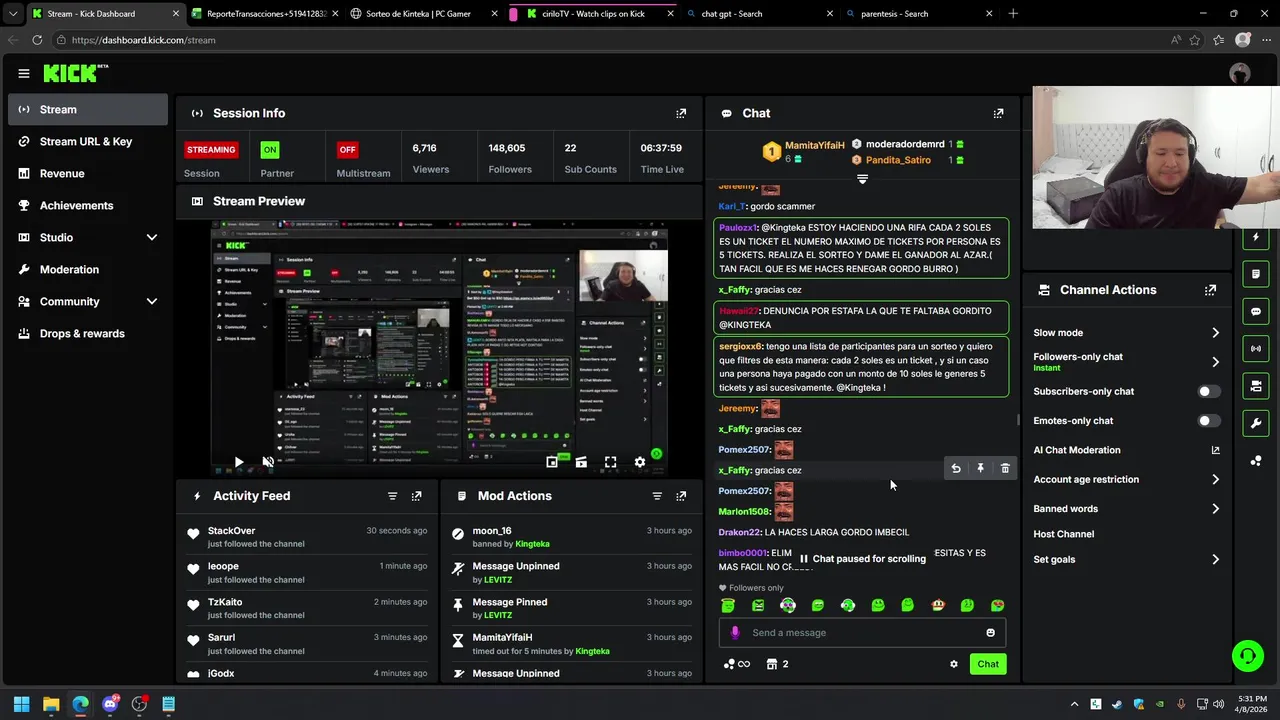Viewport: 1280px width, 720px height.
Task: Pop out the Channel Actions panel
Action: (1210, 290)
